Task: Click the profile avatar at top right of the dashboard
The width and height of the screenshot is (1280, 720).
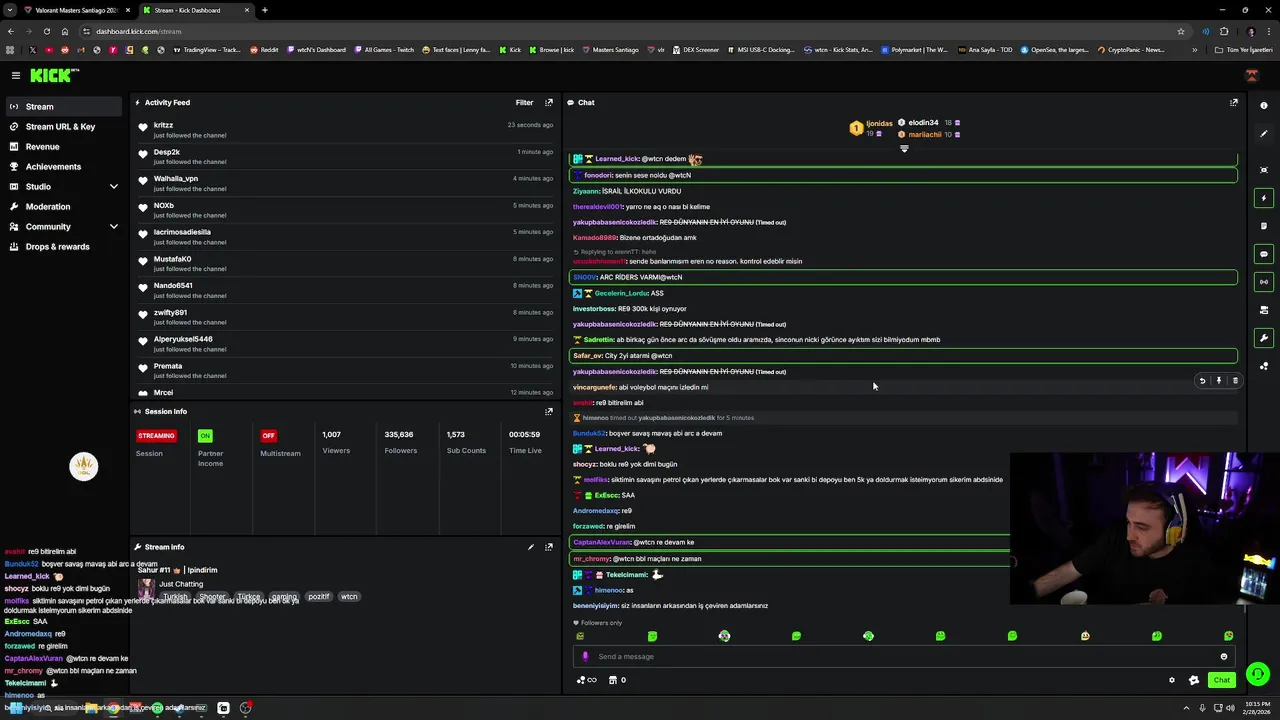Action: (x=1251, y=75)
